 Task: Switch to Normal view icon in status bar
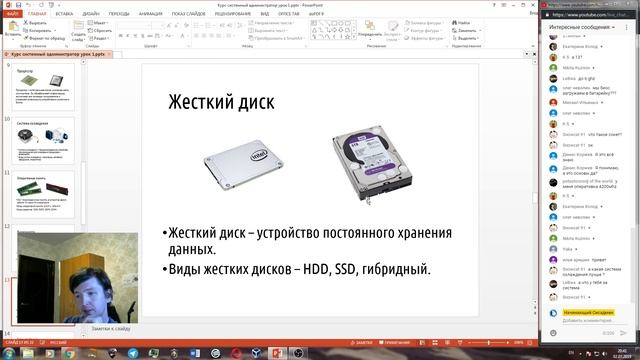pos(422,342)
